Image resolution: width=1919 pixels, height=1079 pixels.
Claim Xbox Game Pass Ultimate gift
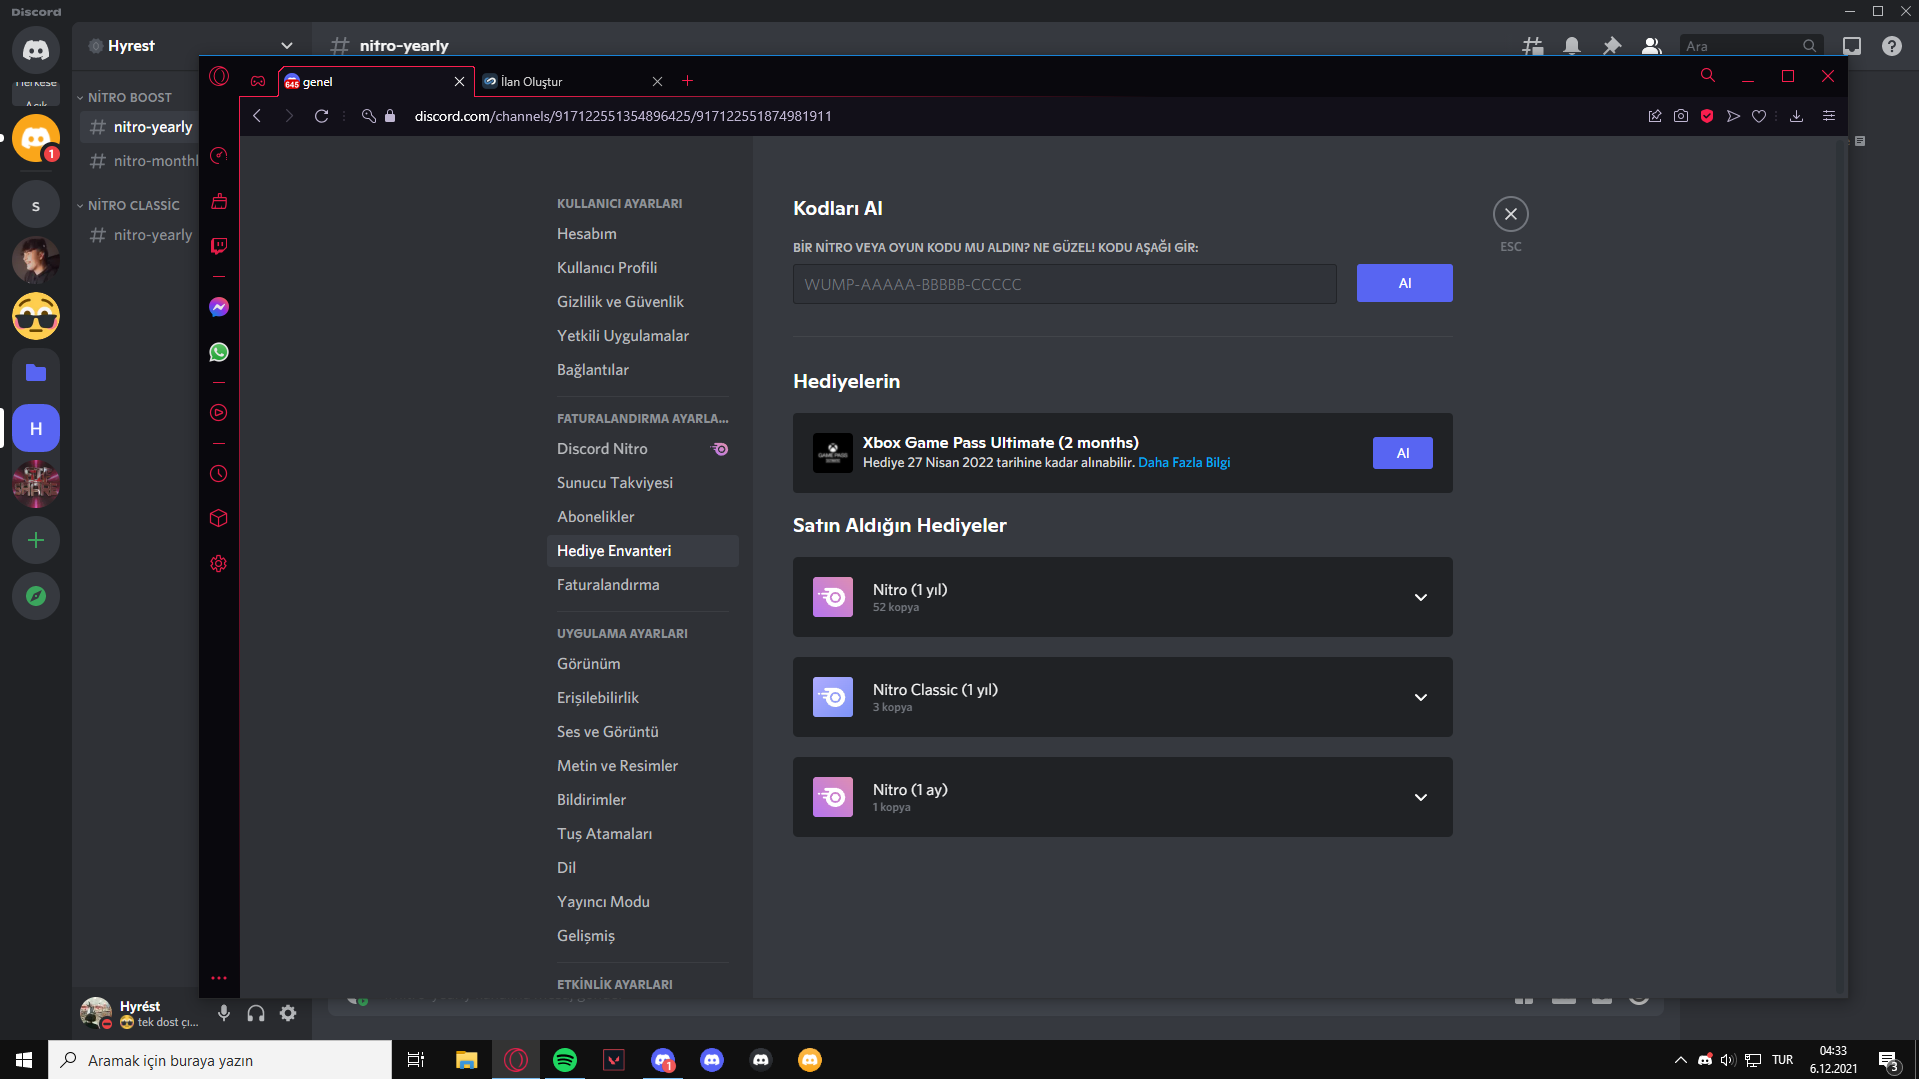1402,453
